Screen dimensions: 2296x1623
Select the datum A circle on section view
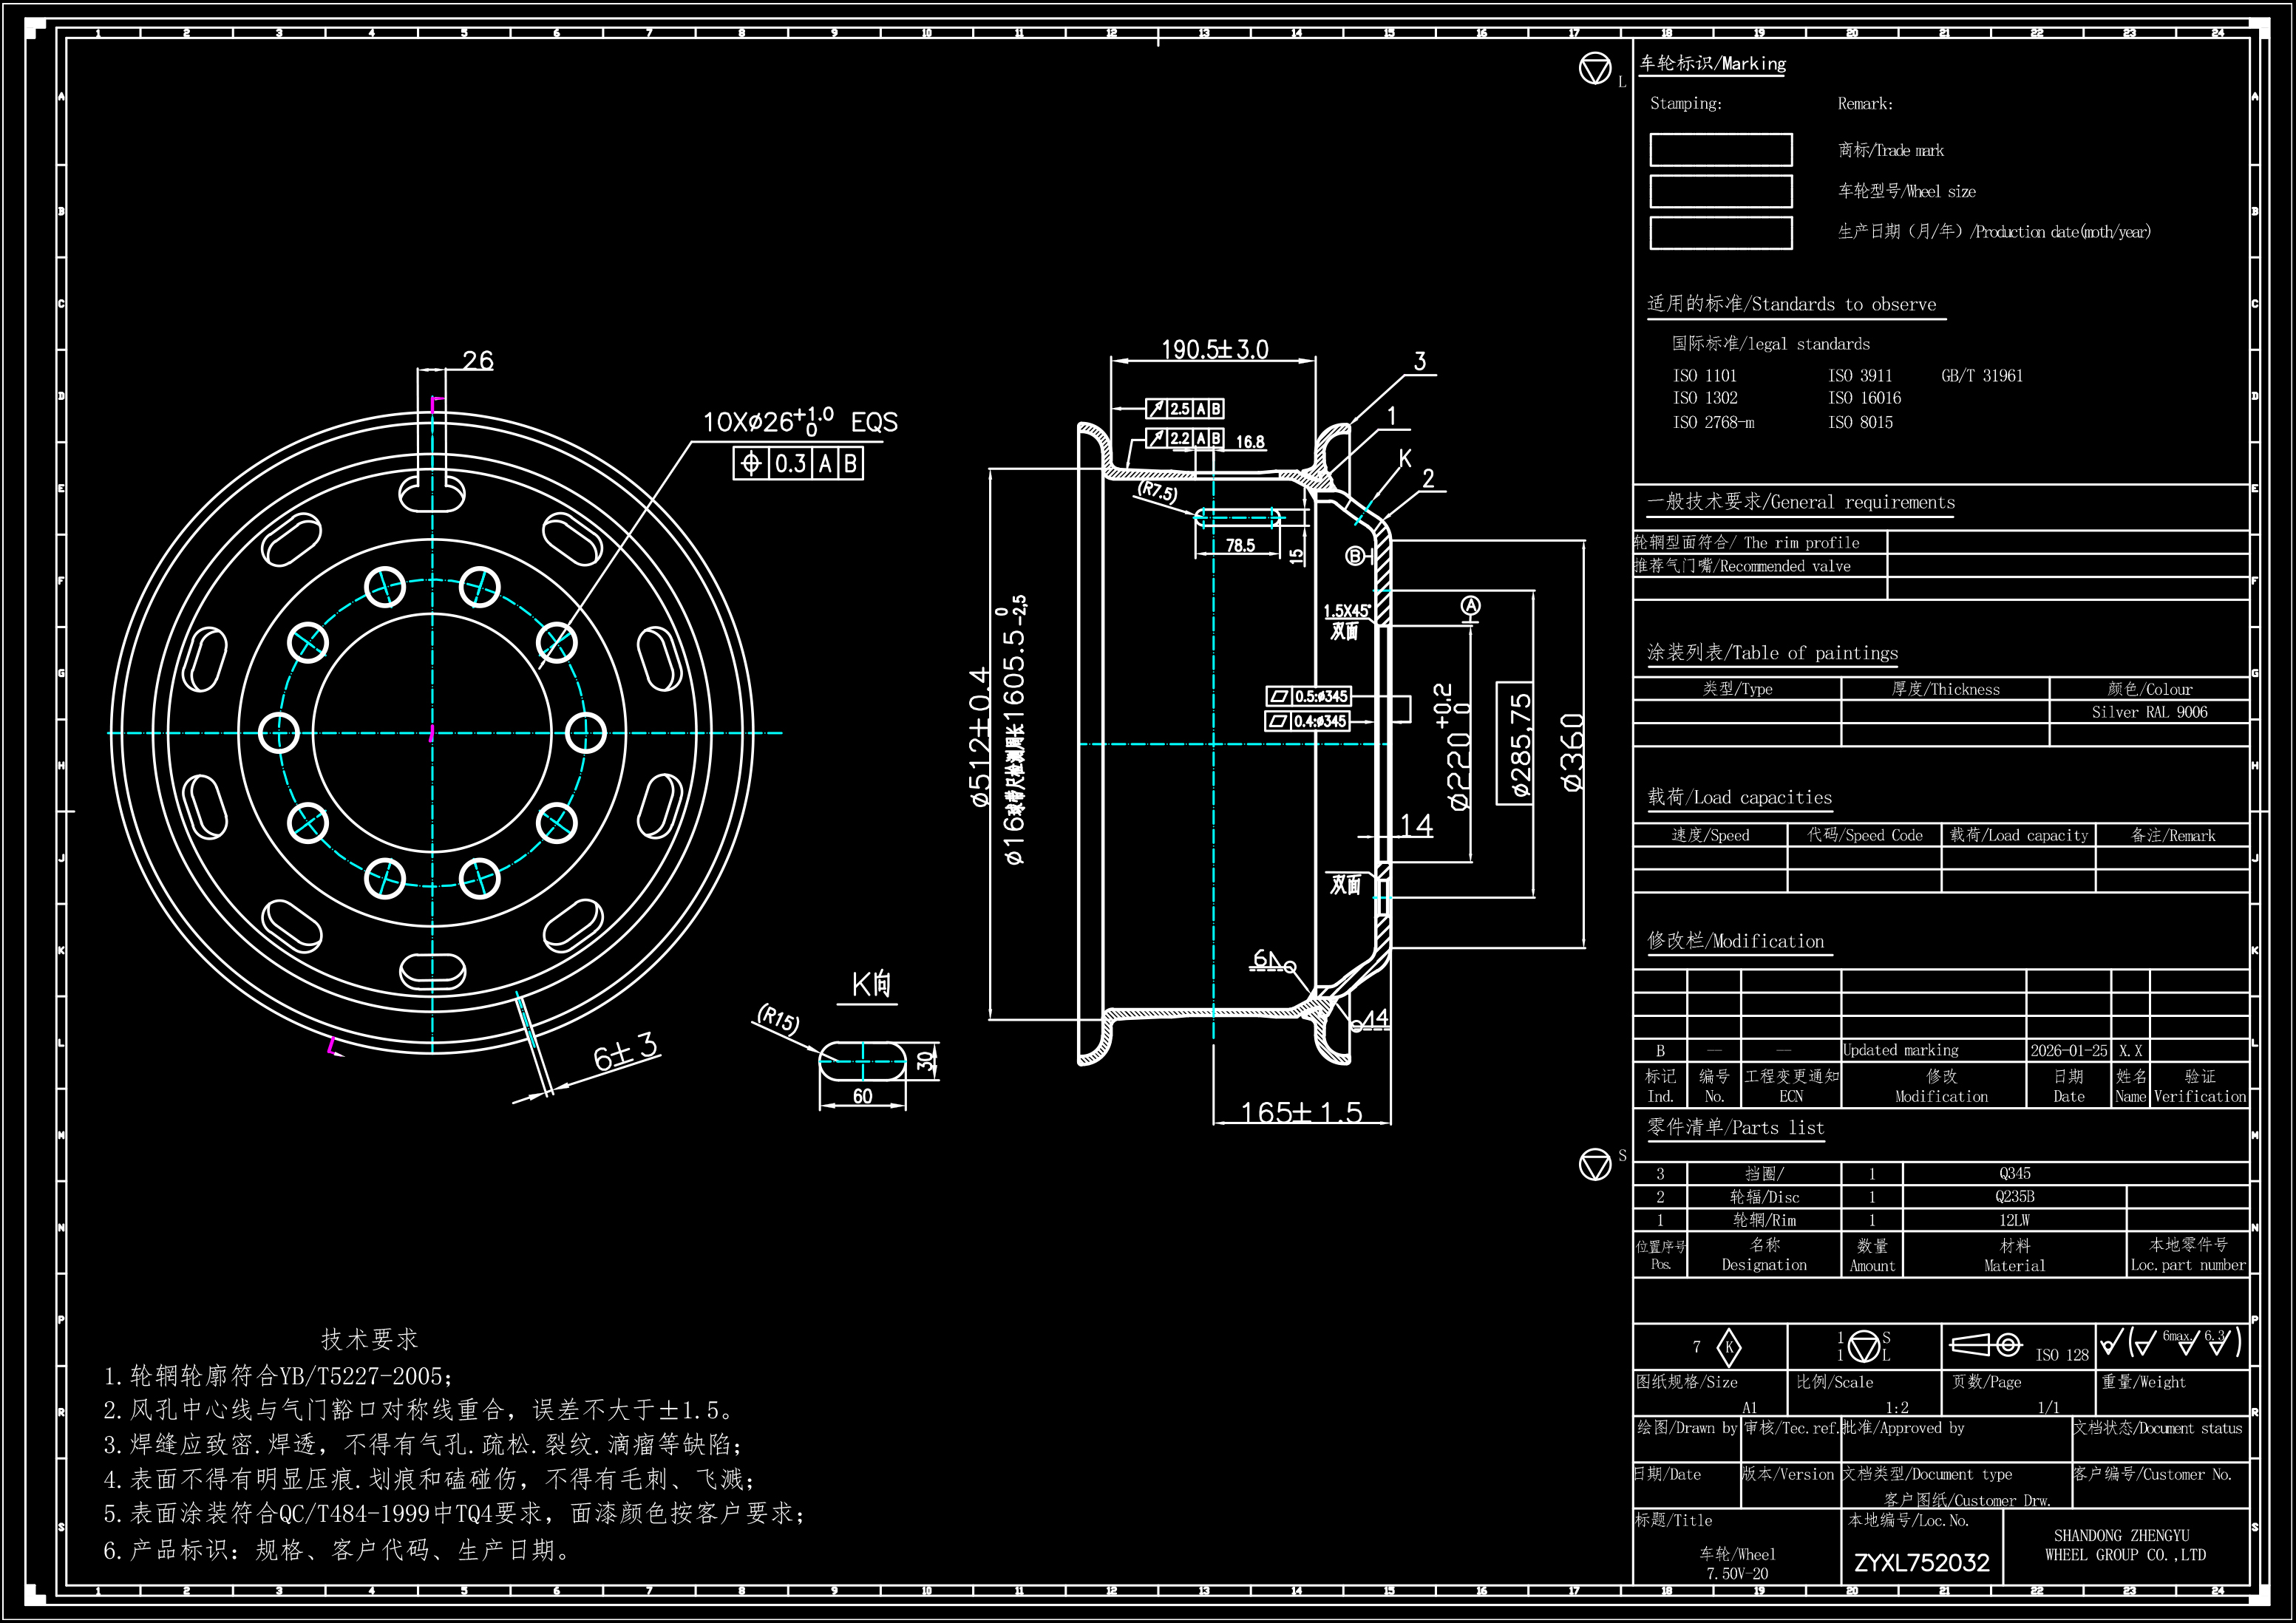(x=1470, y=605)
